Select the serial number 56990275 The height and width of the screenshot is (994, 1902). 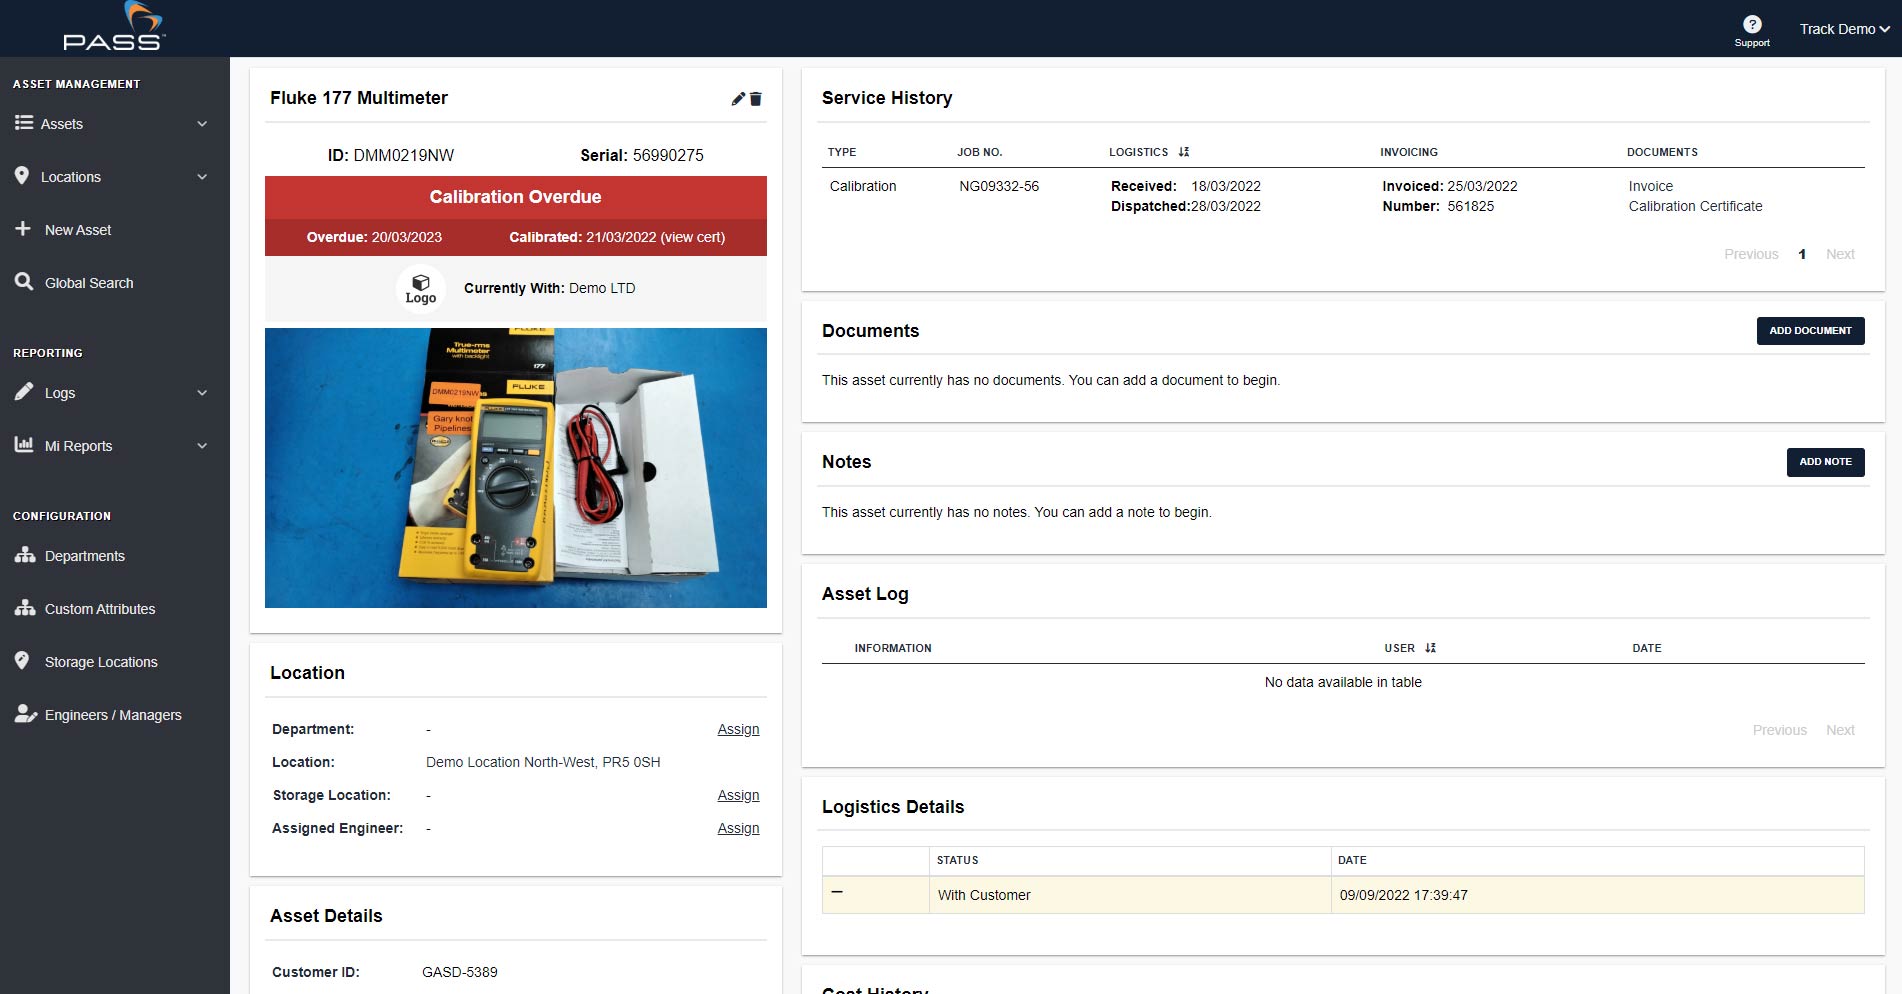tap(668, 155)
